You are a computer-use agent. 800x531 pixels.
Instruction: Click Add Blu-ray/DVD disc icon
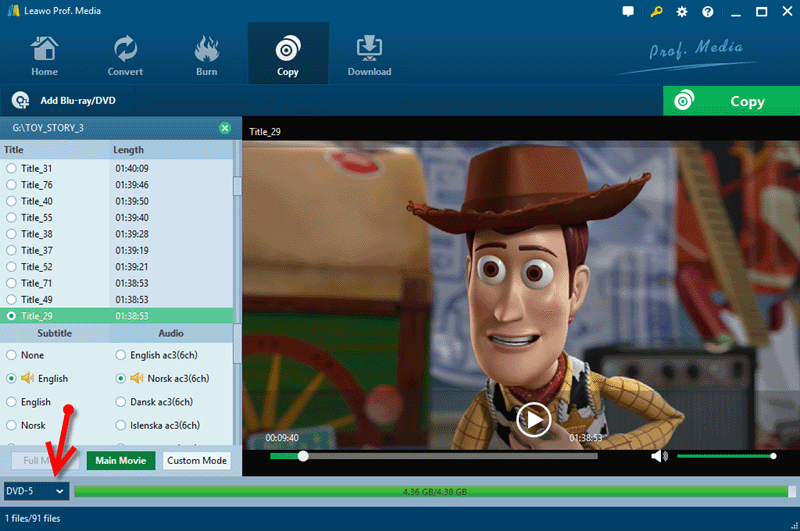[20, 100]
